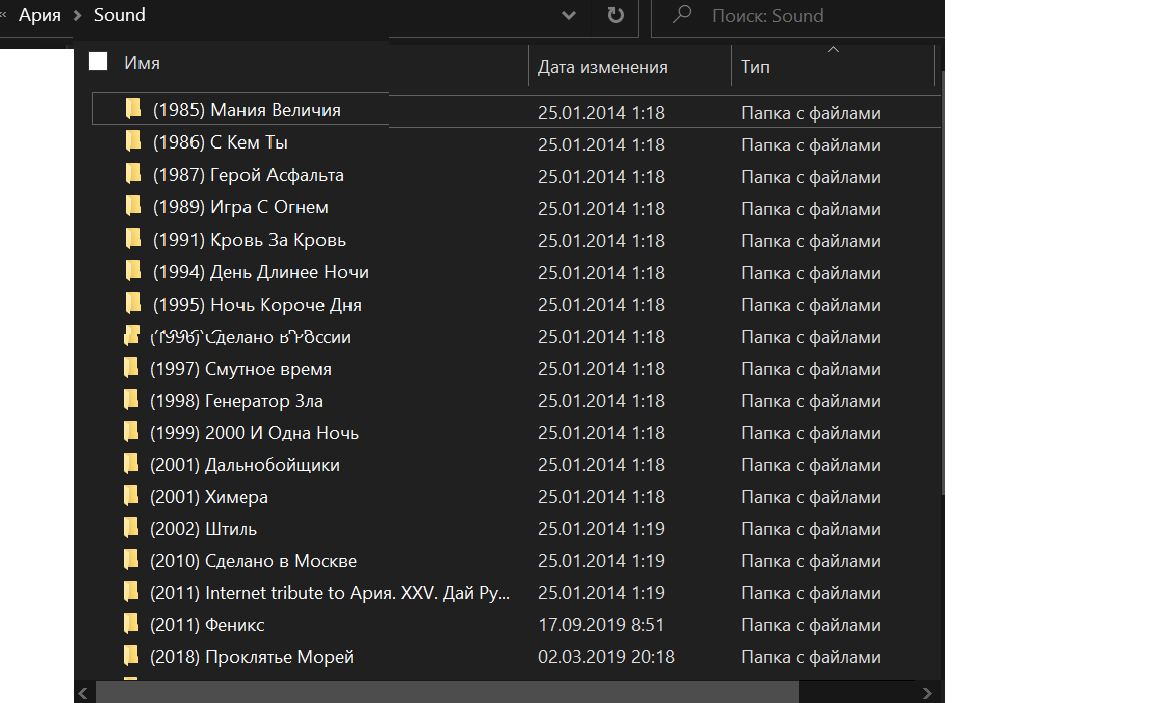Click folder icon of '(2011) Феникс'
The image size is (1152, 703).
131,624
